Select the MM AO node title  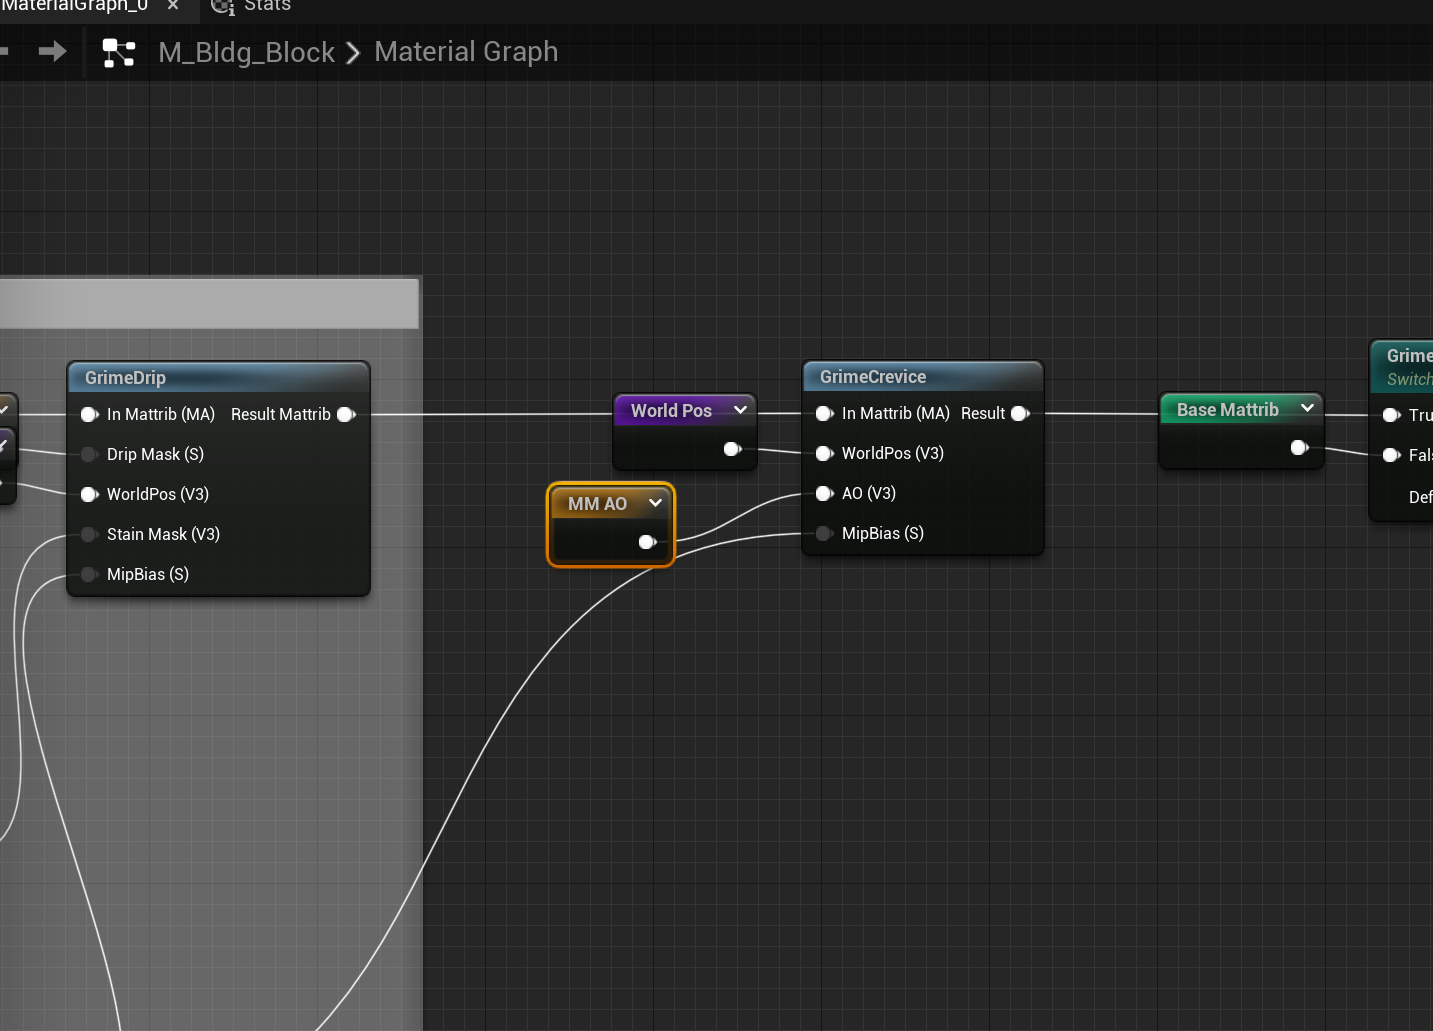click(x=597, y=504)
